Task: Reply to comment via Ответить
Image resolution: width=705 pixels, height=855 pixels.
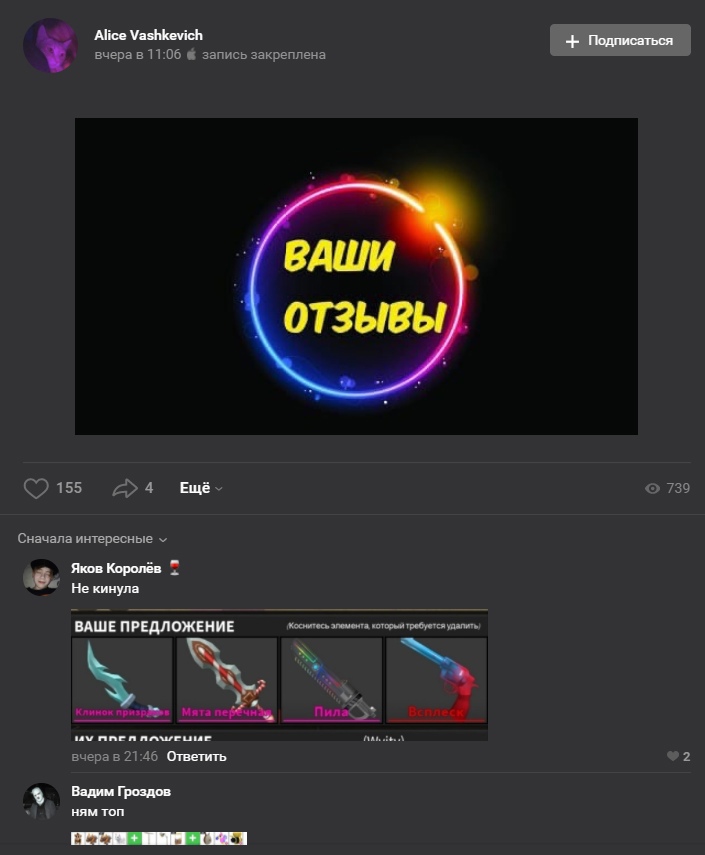Action: 196,756
